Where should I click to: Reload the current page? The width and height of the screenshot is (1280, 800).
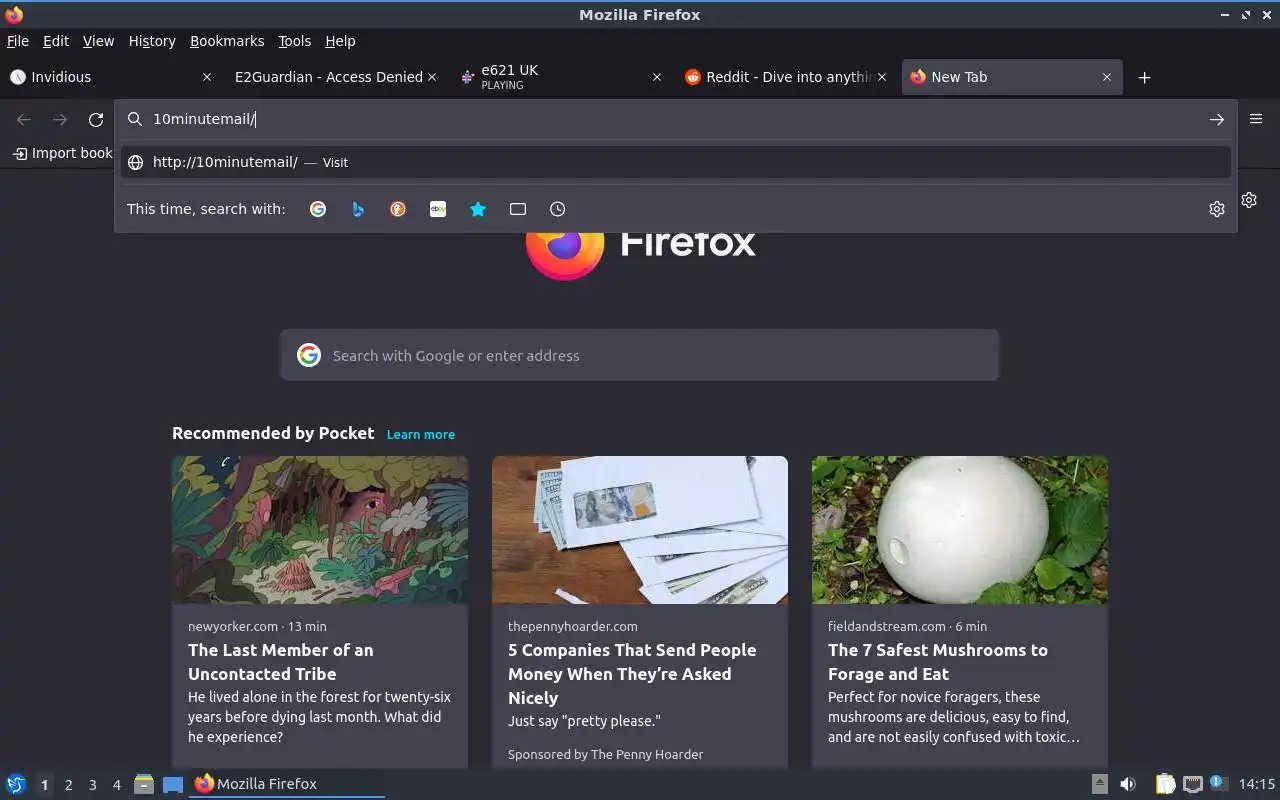(96, 119)
